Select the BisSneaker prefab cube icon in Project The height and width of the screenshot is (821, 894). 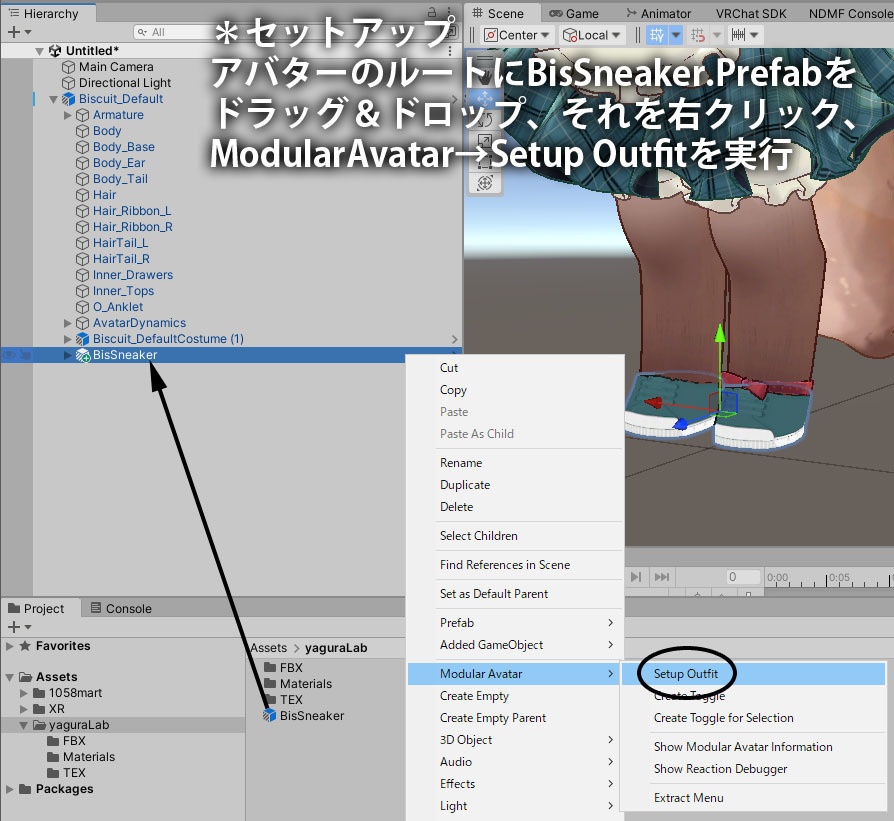click(268, 716)
